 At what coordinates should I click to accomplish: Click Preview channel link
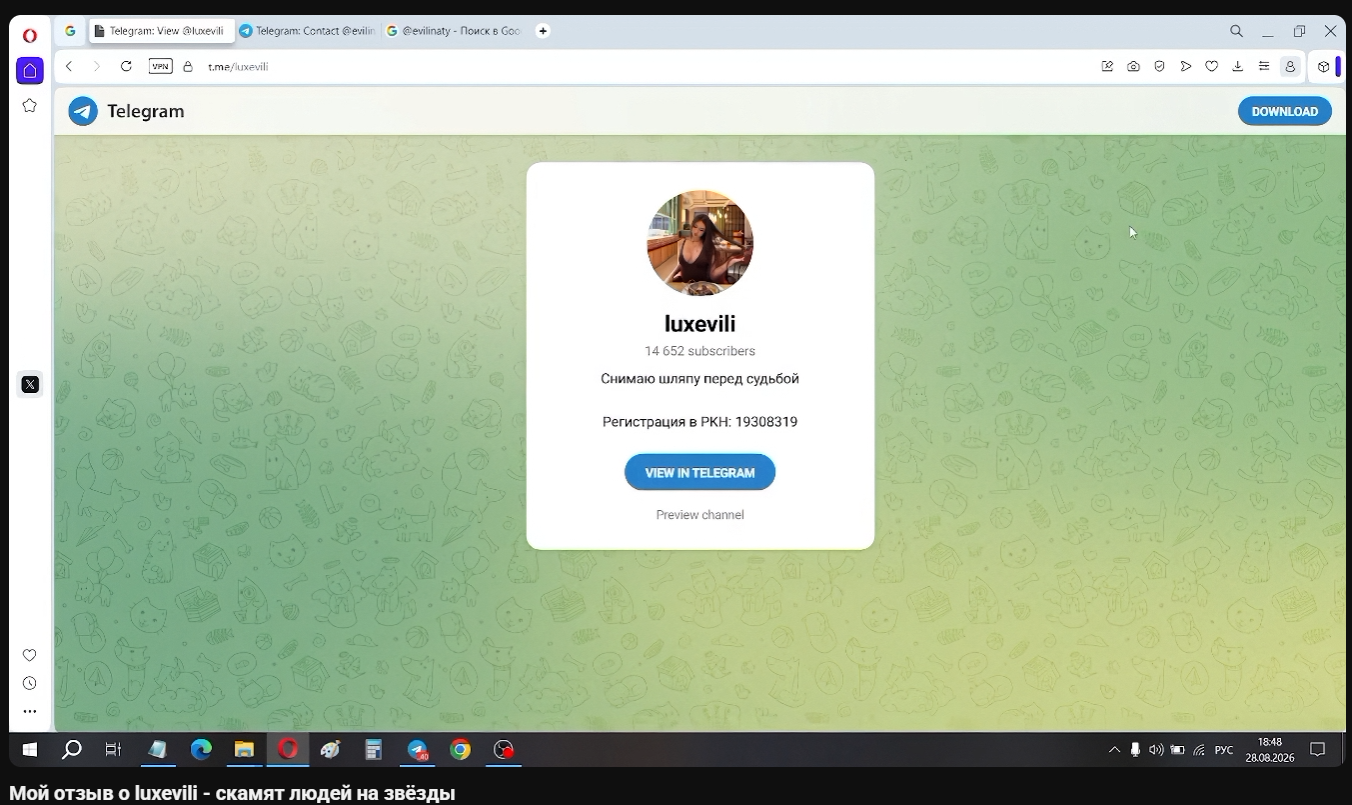point(700,515)
